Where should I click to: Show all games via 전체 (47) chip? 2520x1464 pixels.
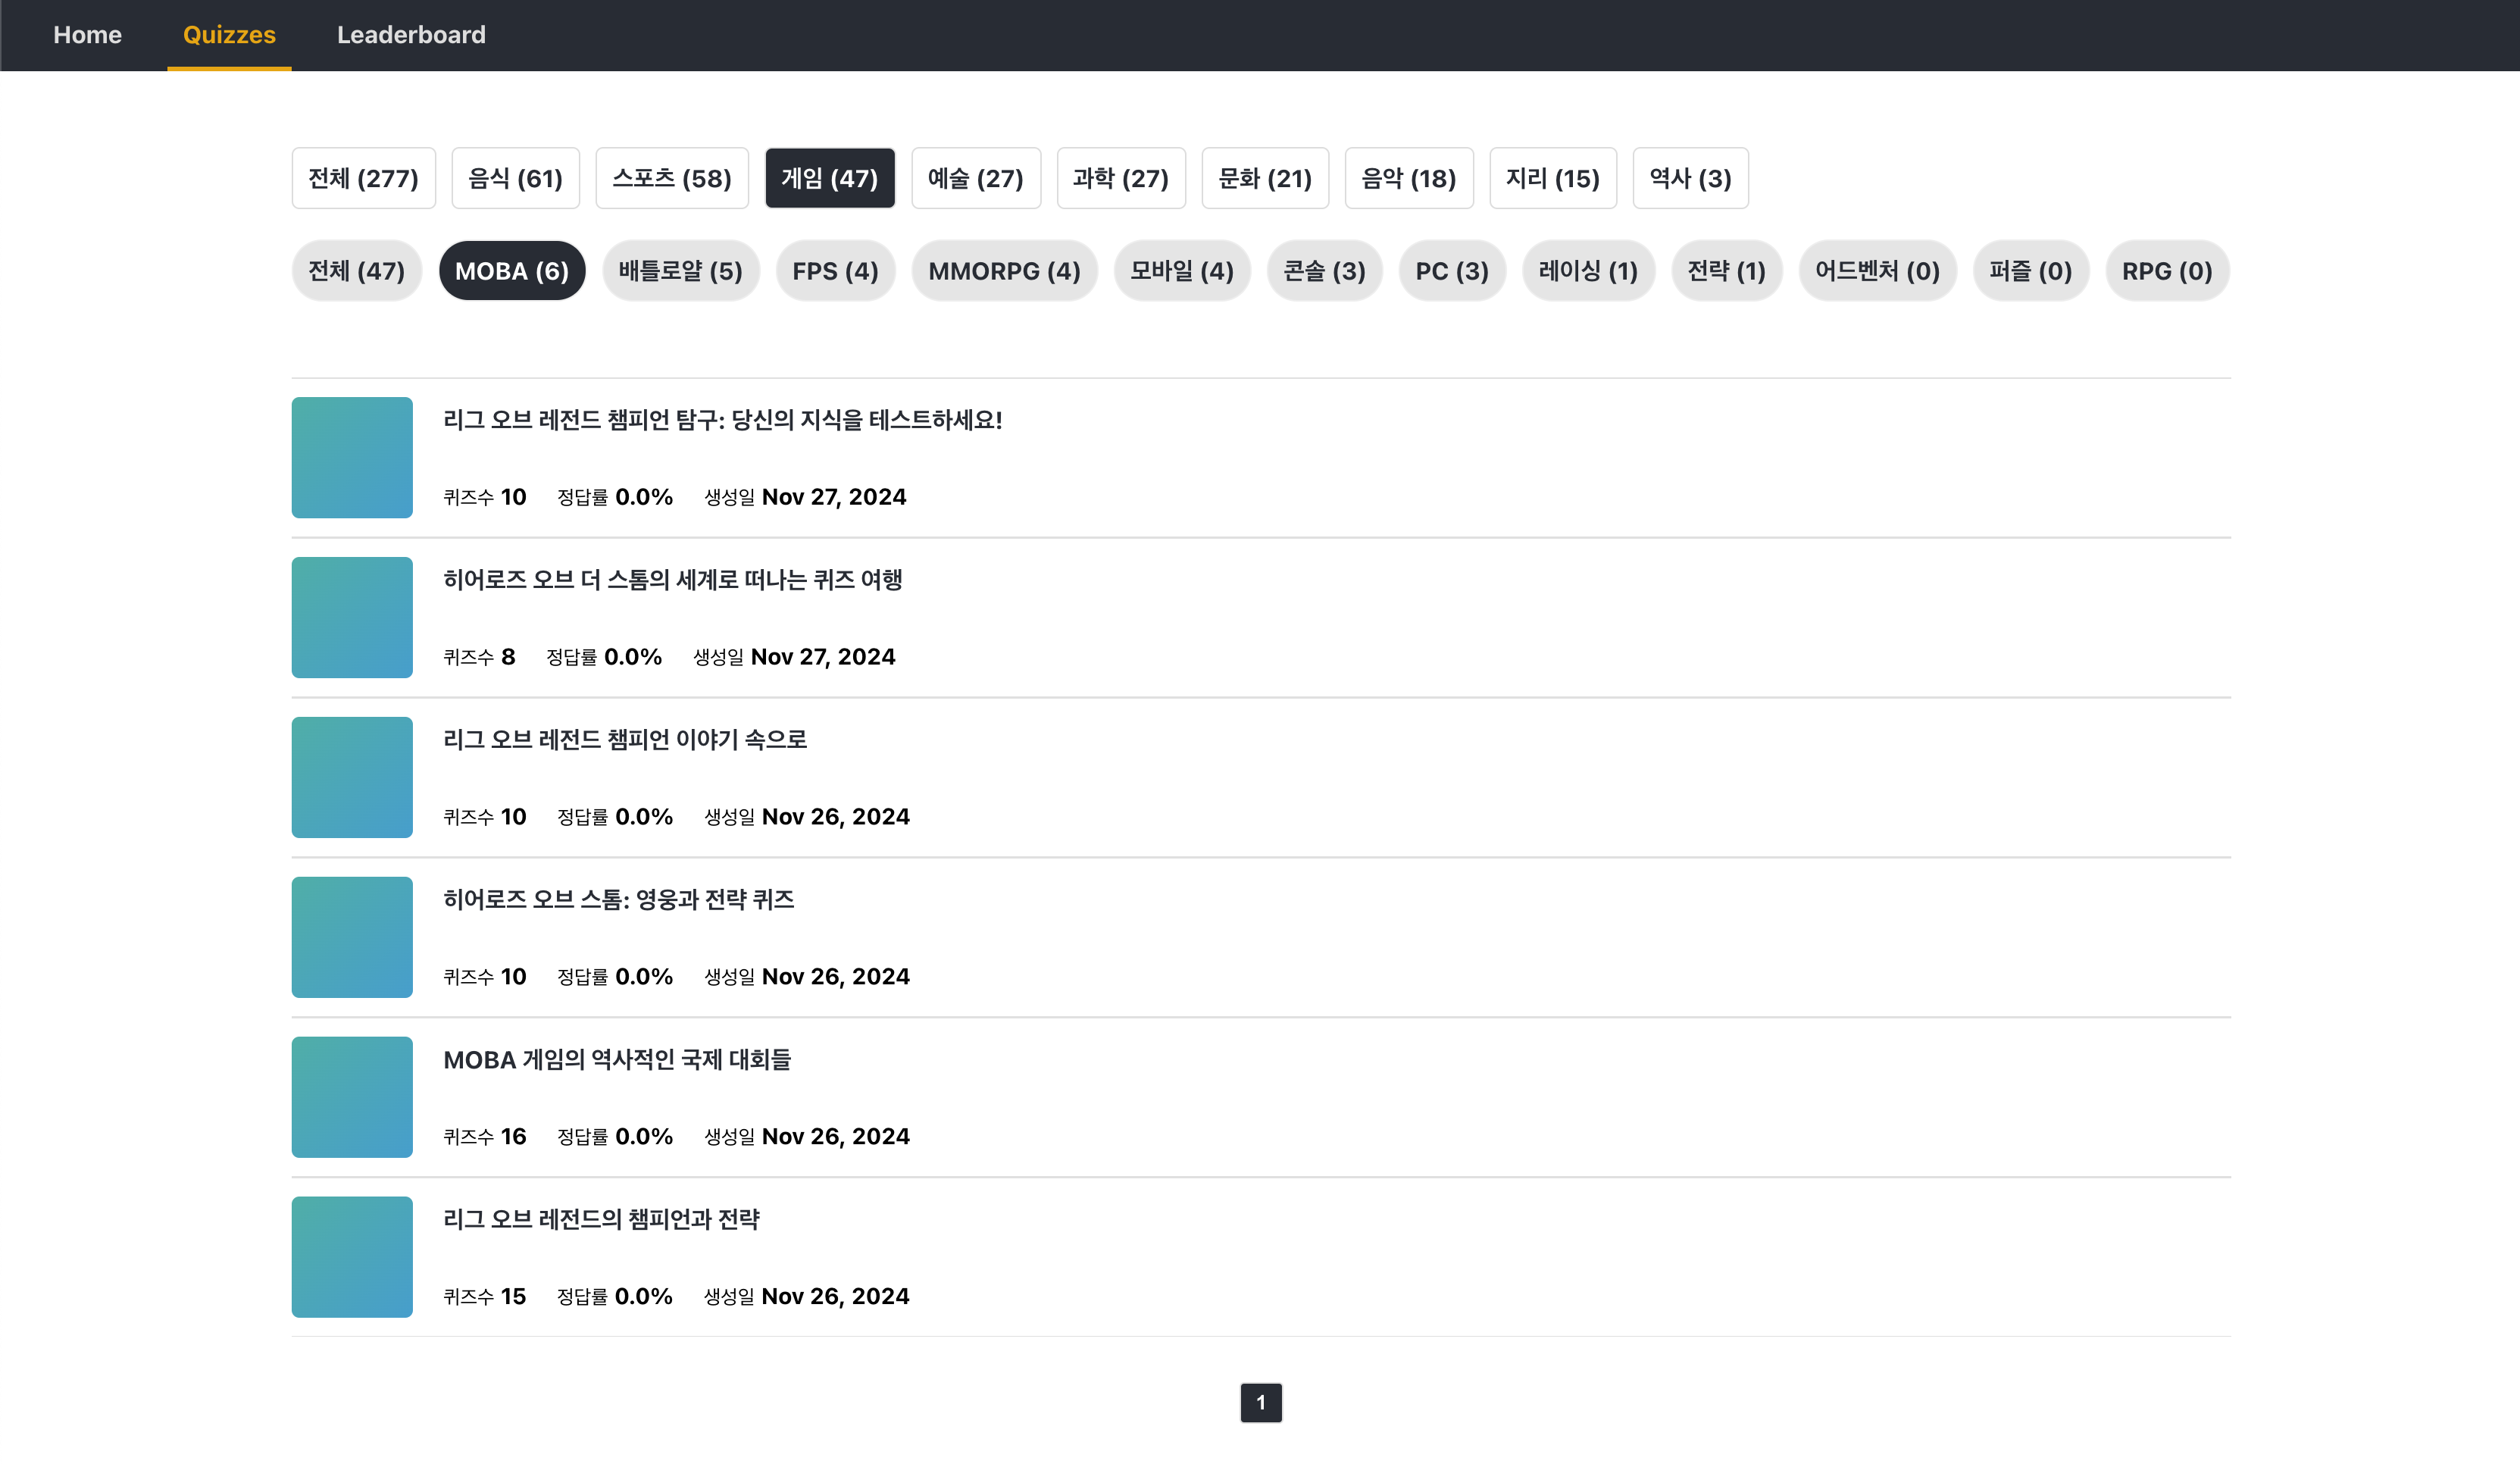coord(356,271)
